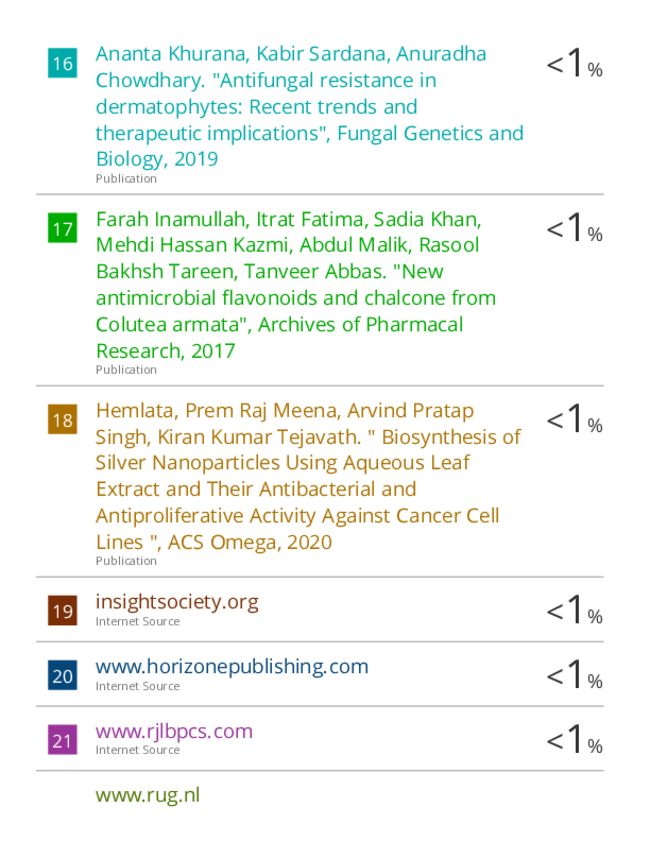Open the insightsociety.org source link
This screenshot has height=841, width=650.
[x=177, y=602]
